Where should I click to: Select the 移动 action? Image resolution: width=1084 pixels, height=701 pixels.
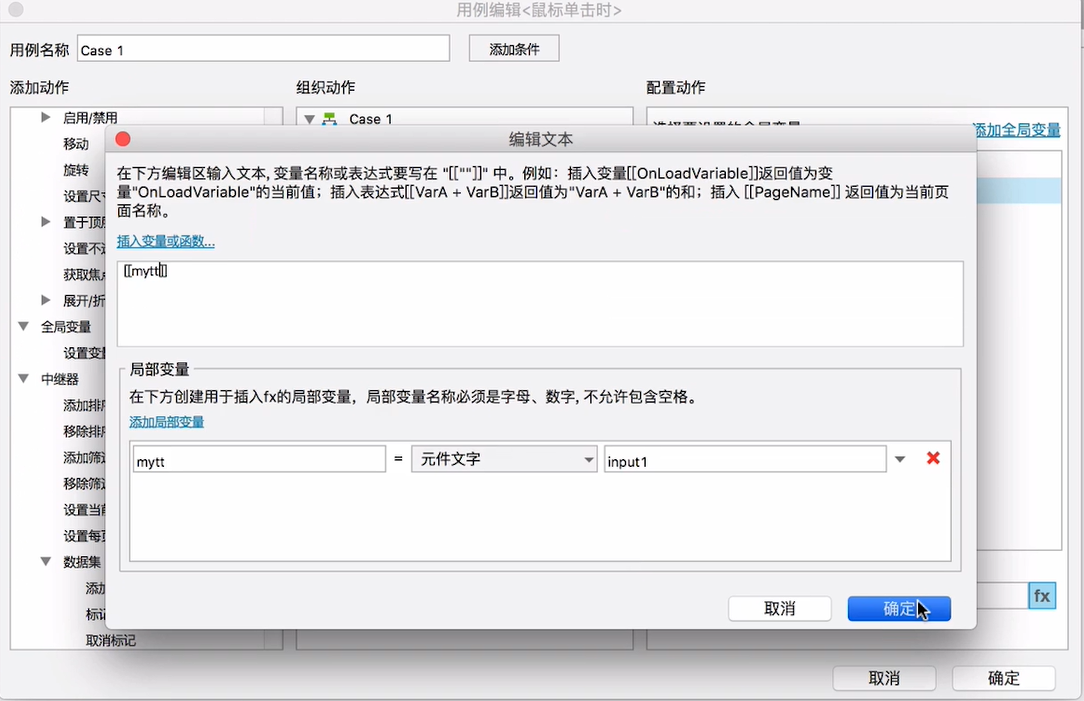[76, 144]
